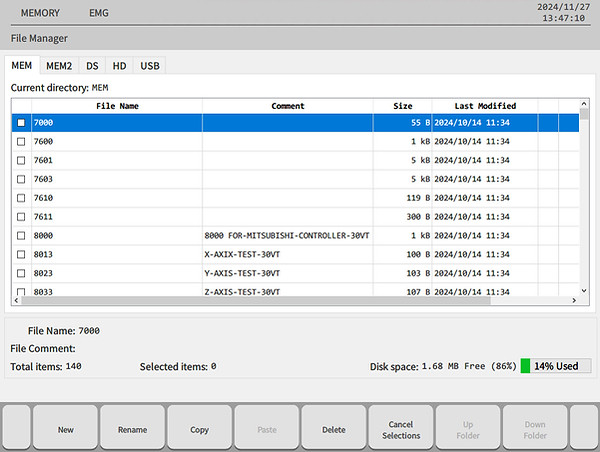
Task: Sort by the File Name column header
Action: 117,106
